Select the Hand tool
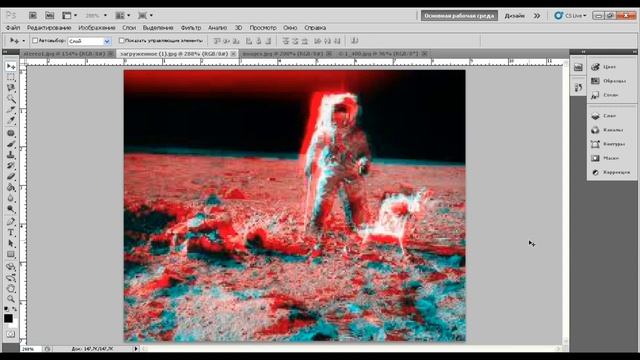The image size is (640, 360). [11, 289]
